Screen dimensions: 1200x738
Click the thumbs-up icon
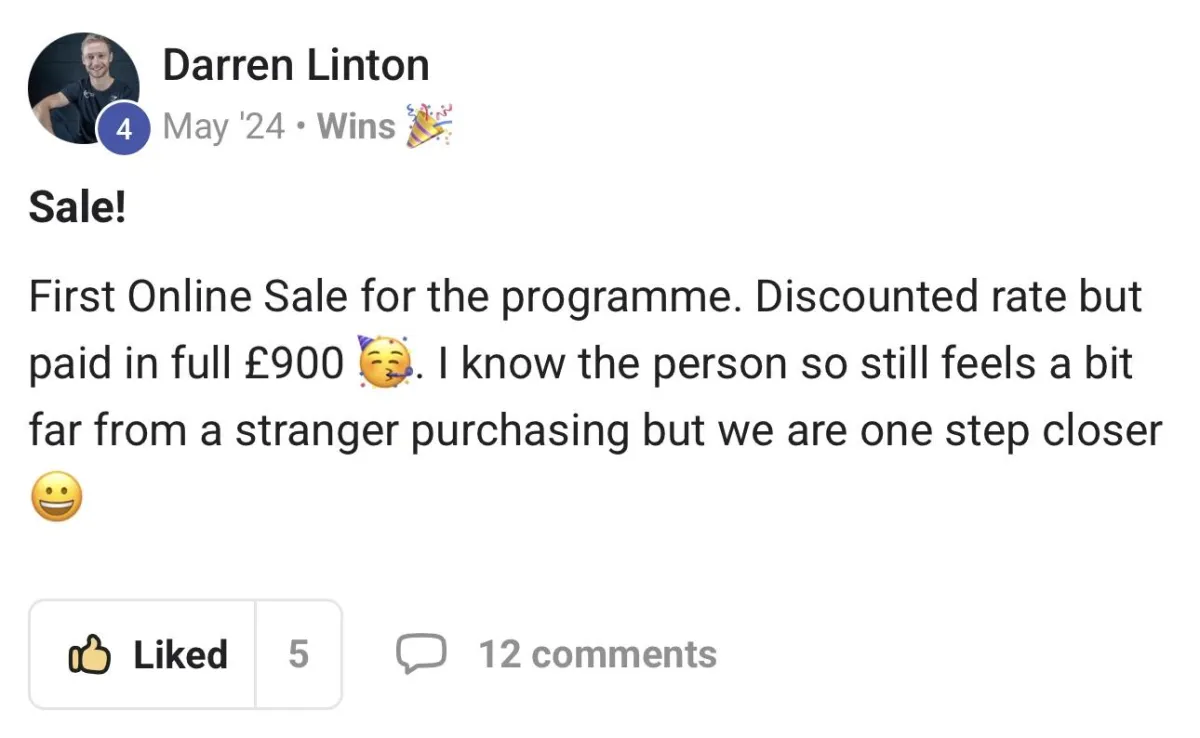tap(88, 655)
